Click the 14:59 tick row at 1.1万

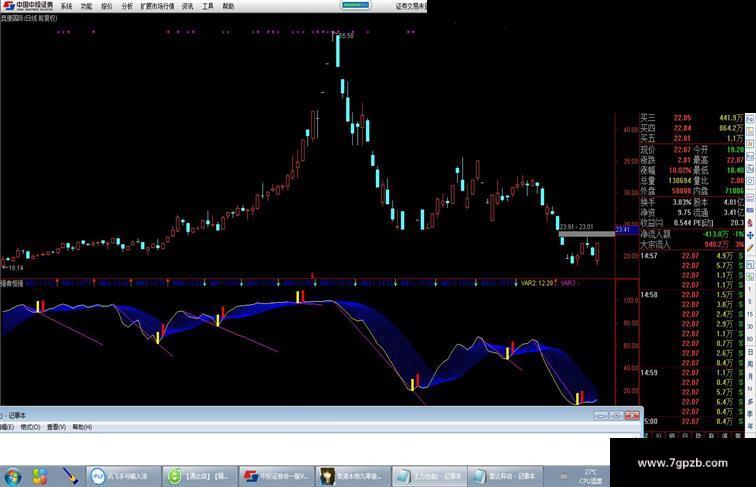(692, 373)
